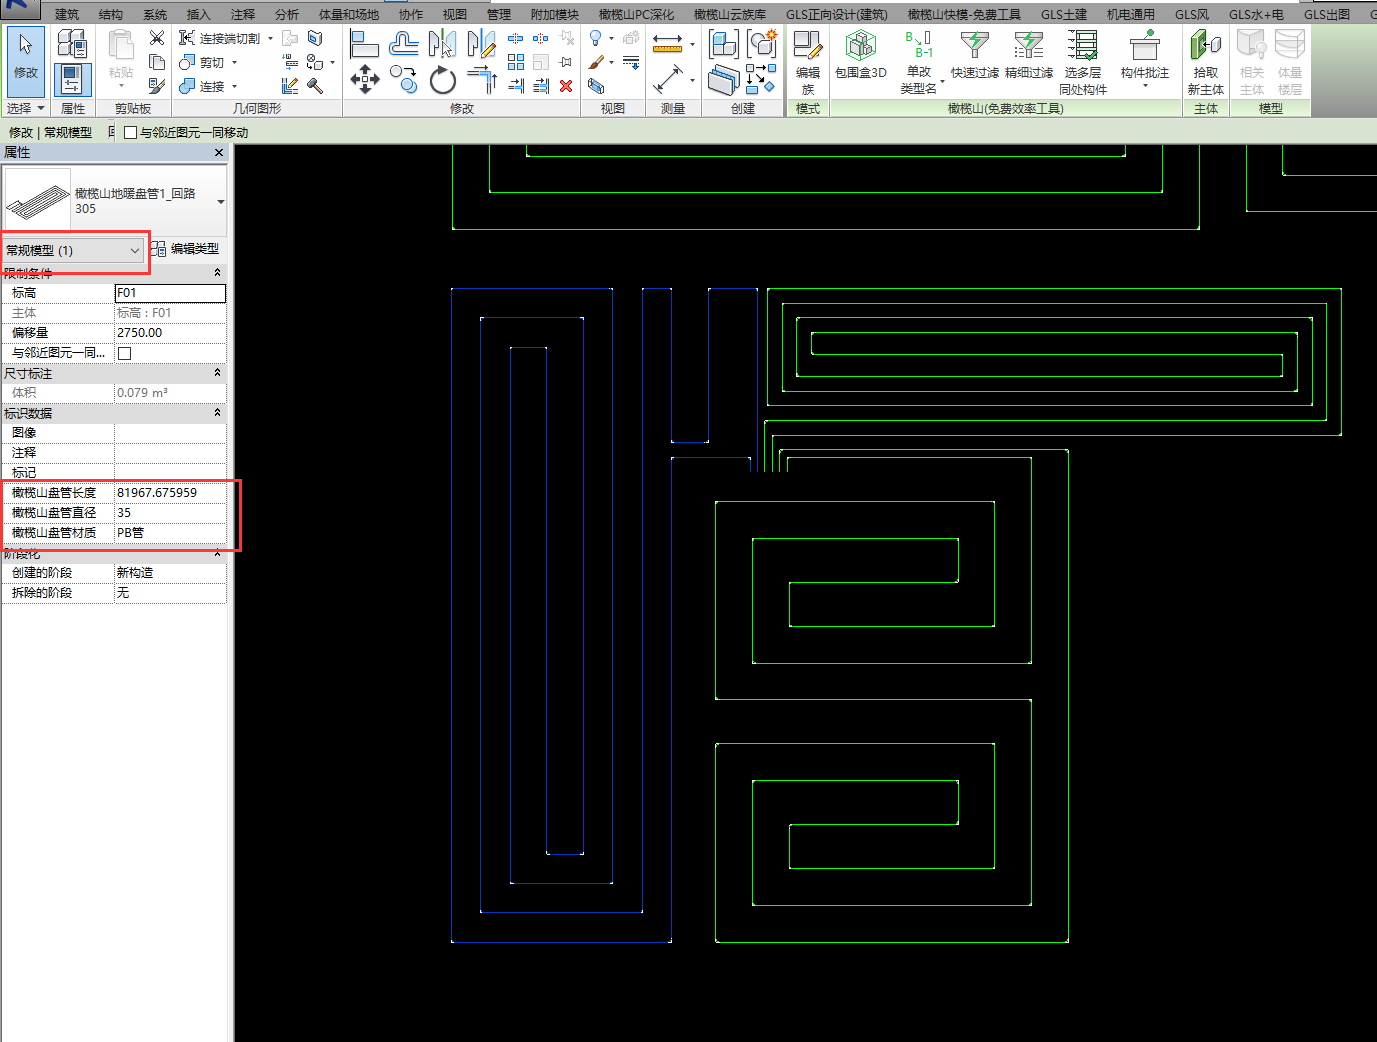Select the Align tool icon
The image size is (1377, 1042).
pos(365,43)
